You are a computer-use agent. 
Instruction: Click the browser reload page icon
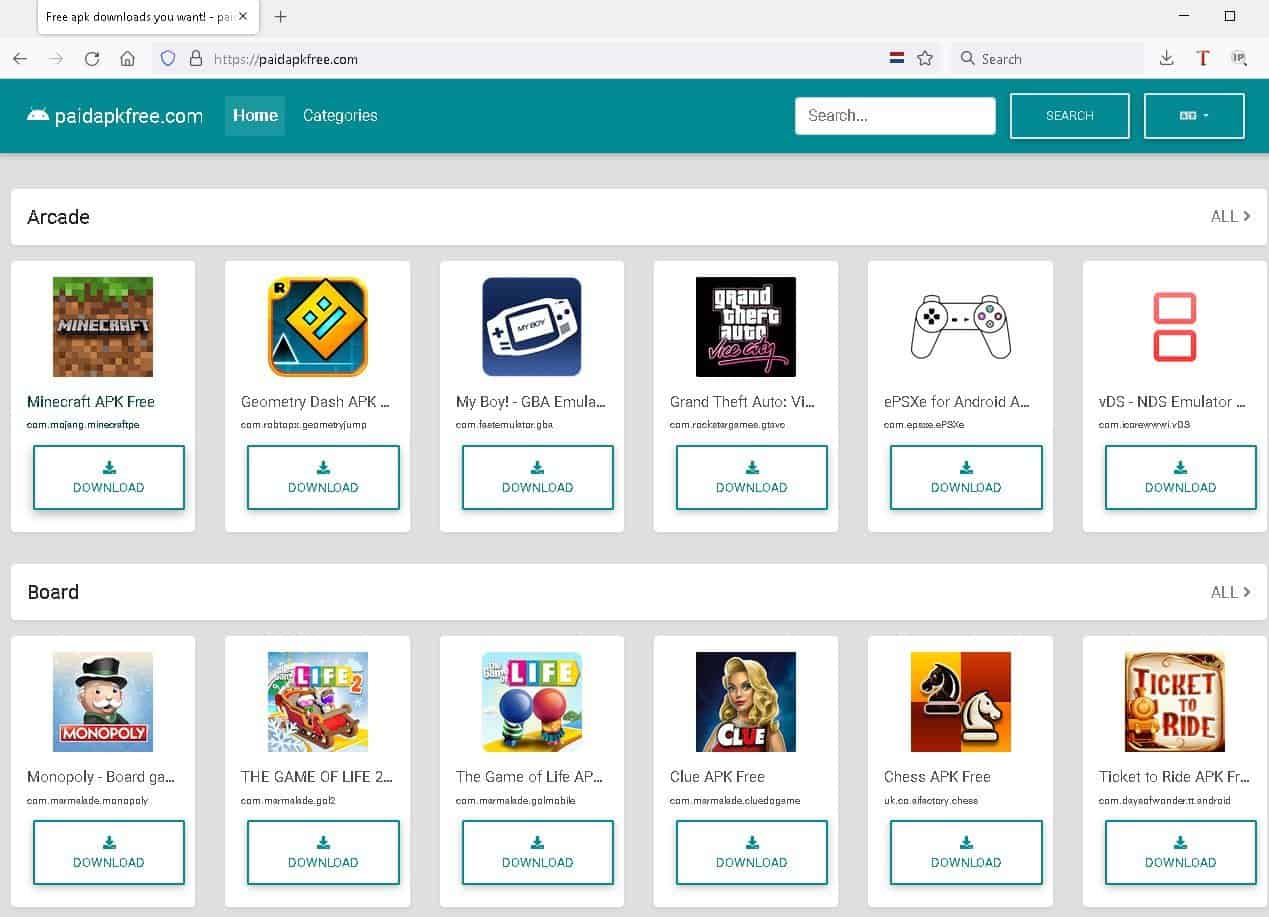pos(92,59)
